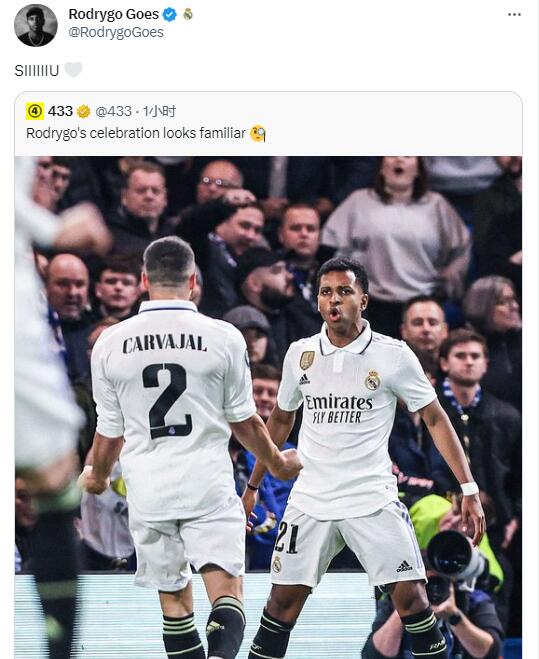539x659 pixels.
Task: Open the @433 handle in quoted tweet
Action: 114,111
